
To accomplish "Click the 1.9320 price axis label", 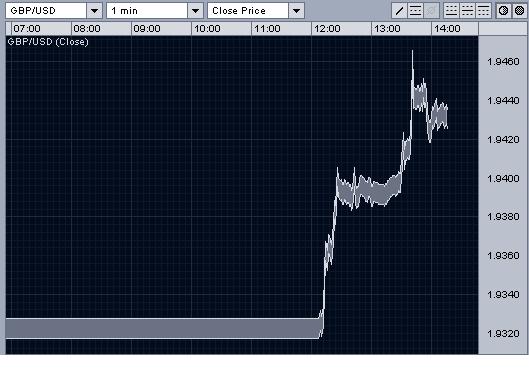I will (503, 333).
